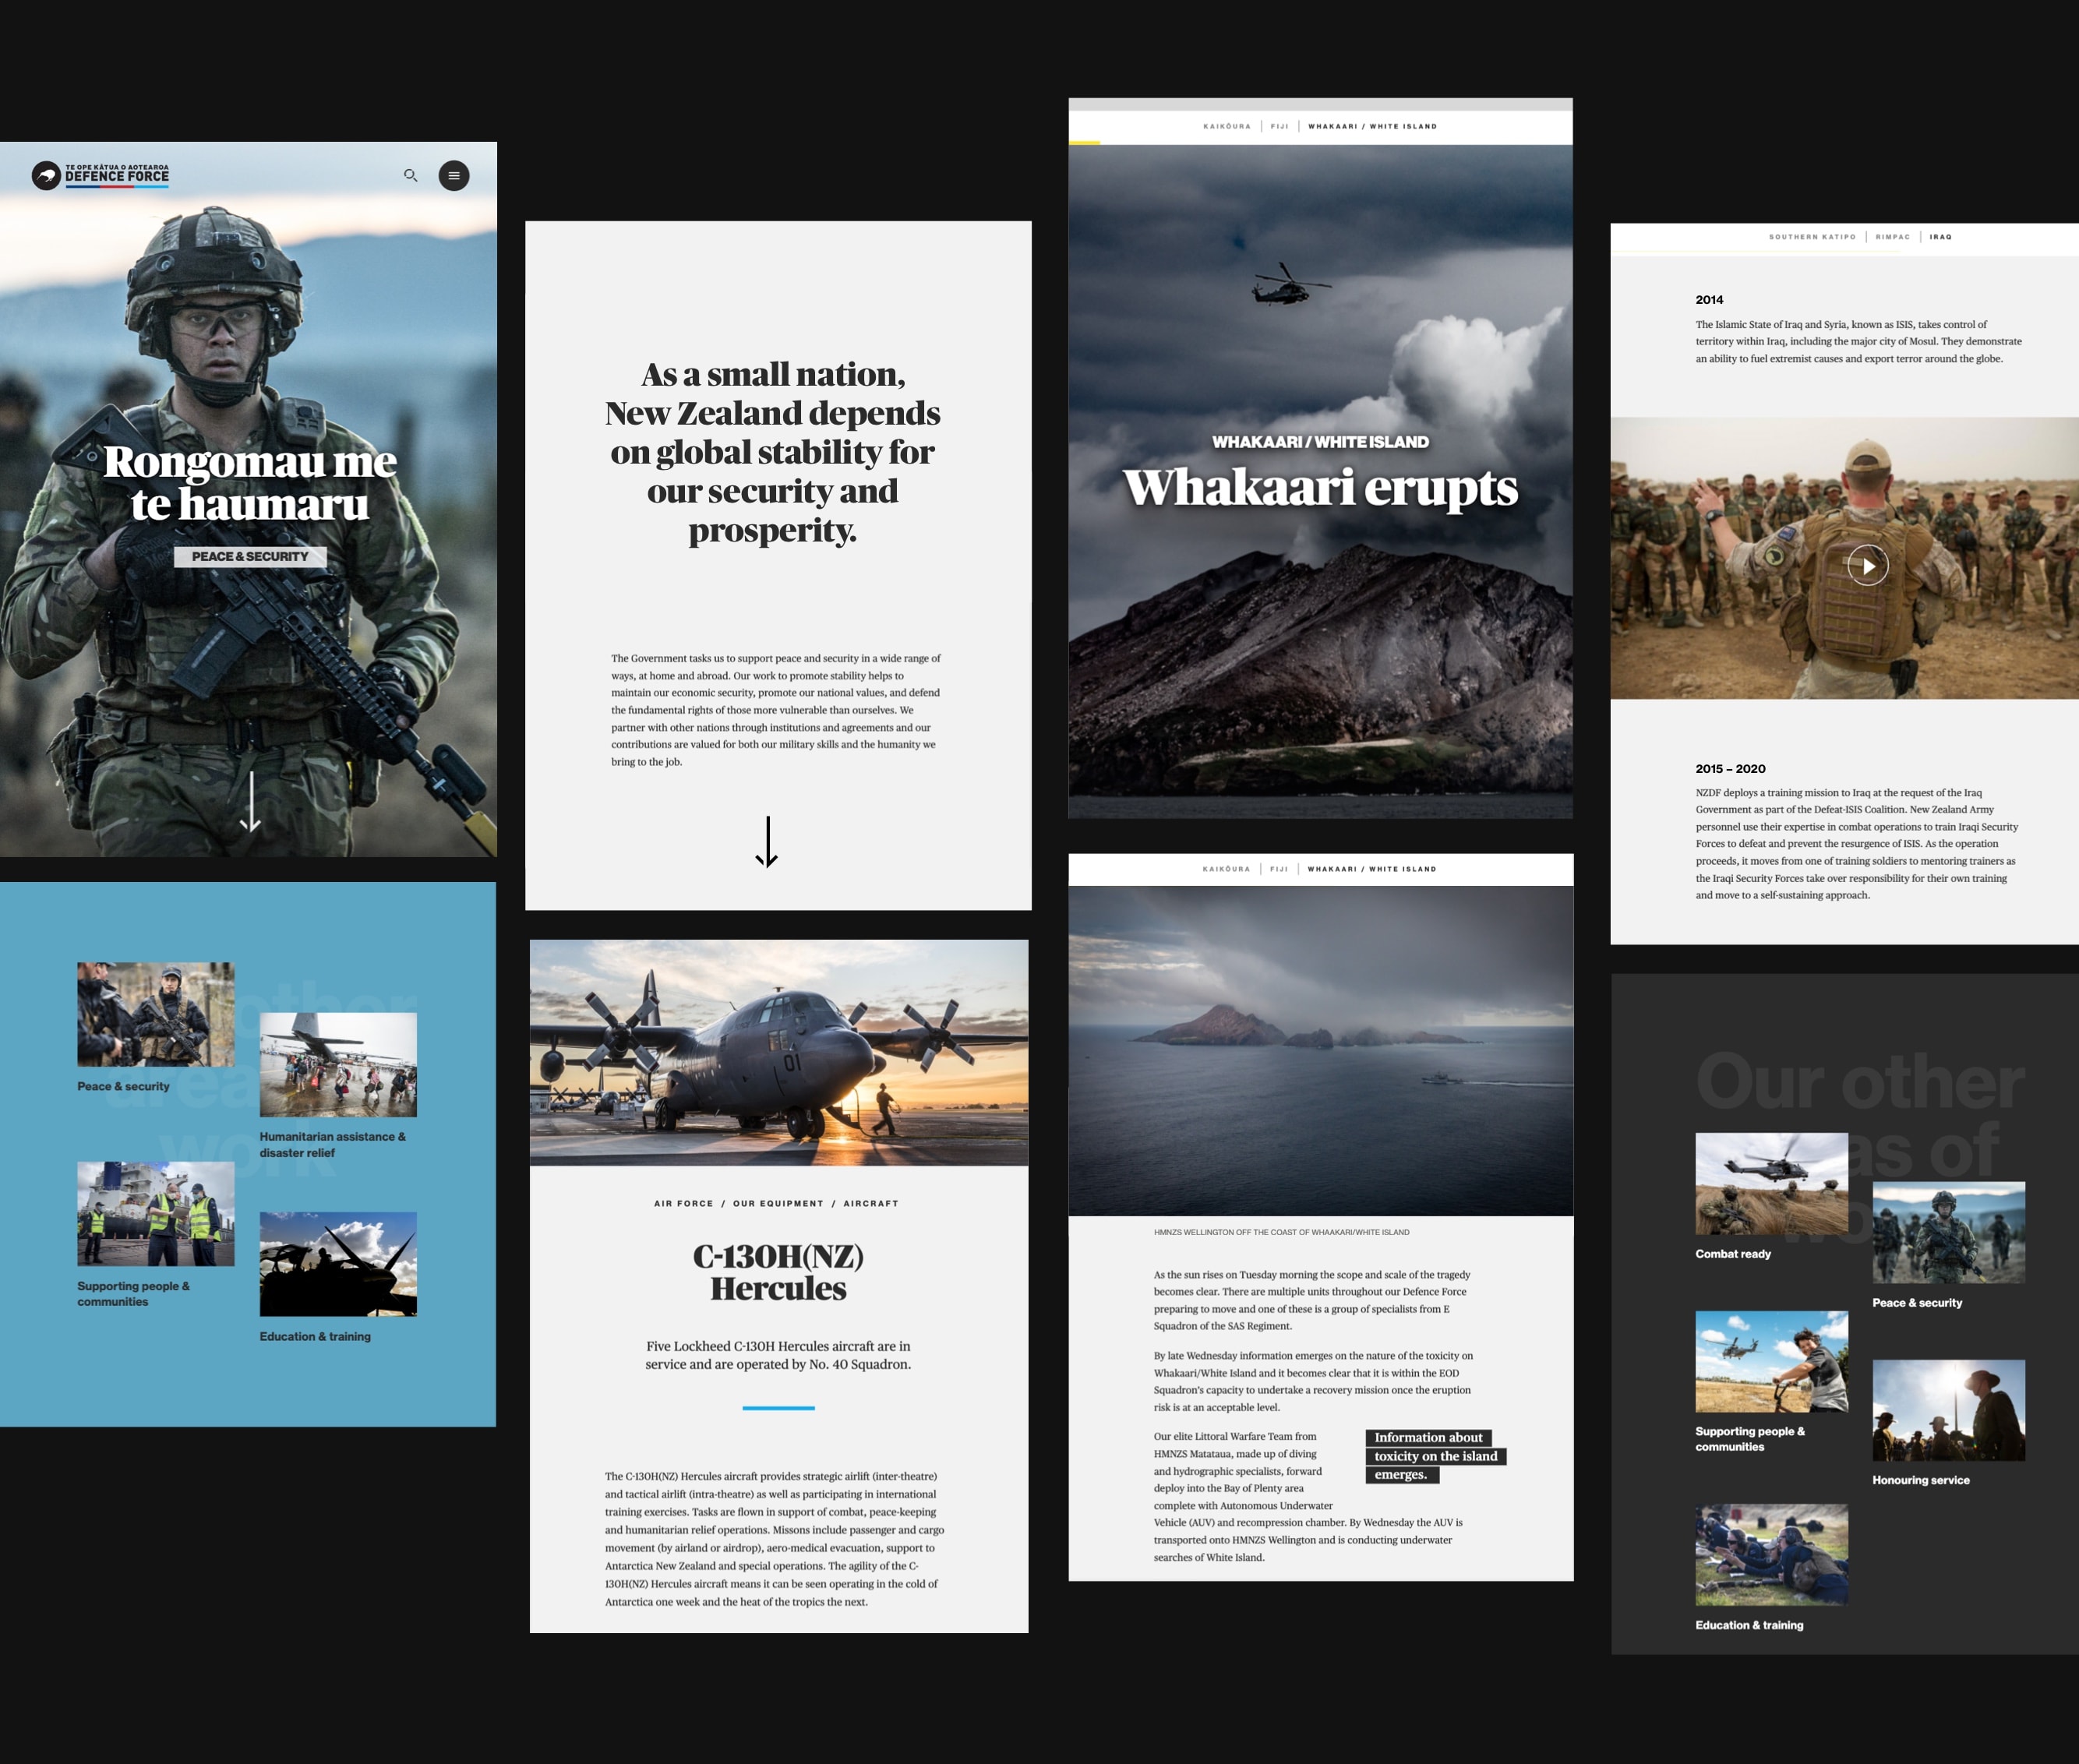Open Supporting people thumbnail on dark panel
Image resolution: width=2079 pixels, height=1764 pixels.
pos(1771,1361)
